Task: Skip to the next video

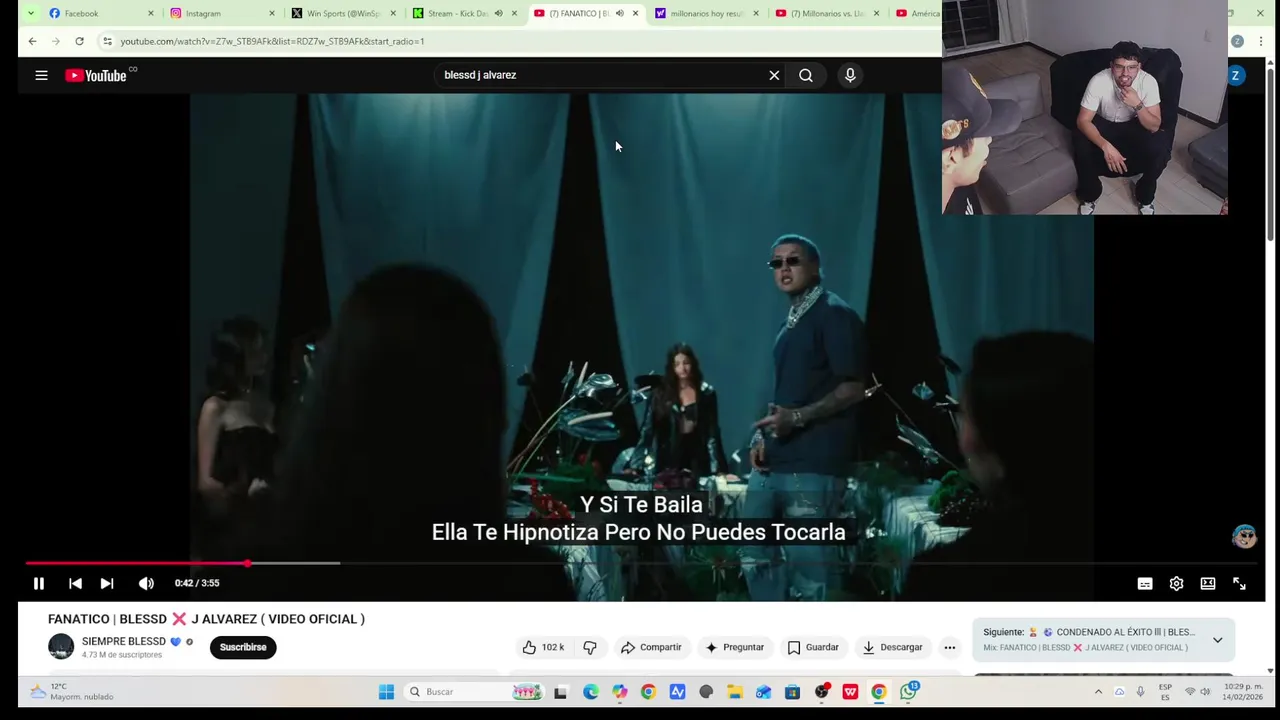Action: (x=107, y=583)
